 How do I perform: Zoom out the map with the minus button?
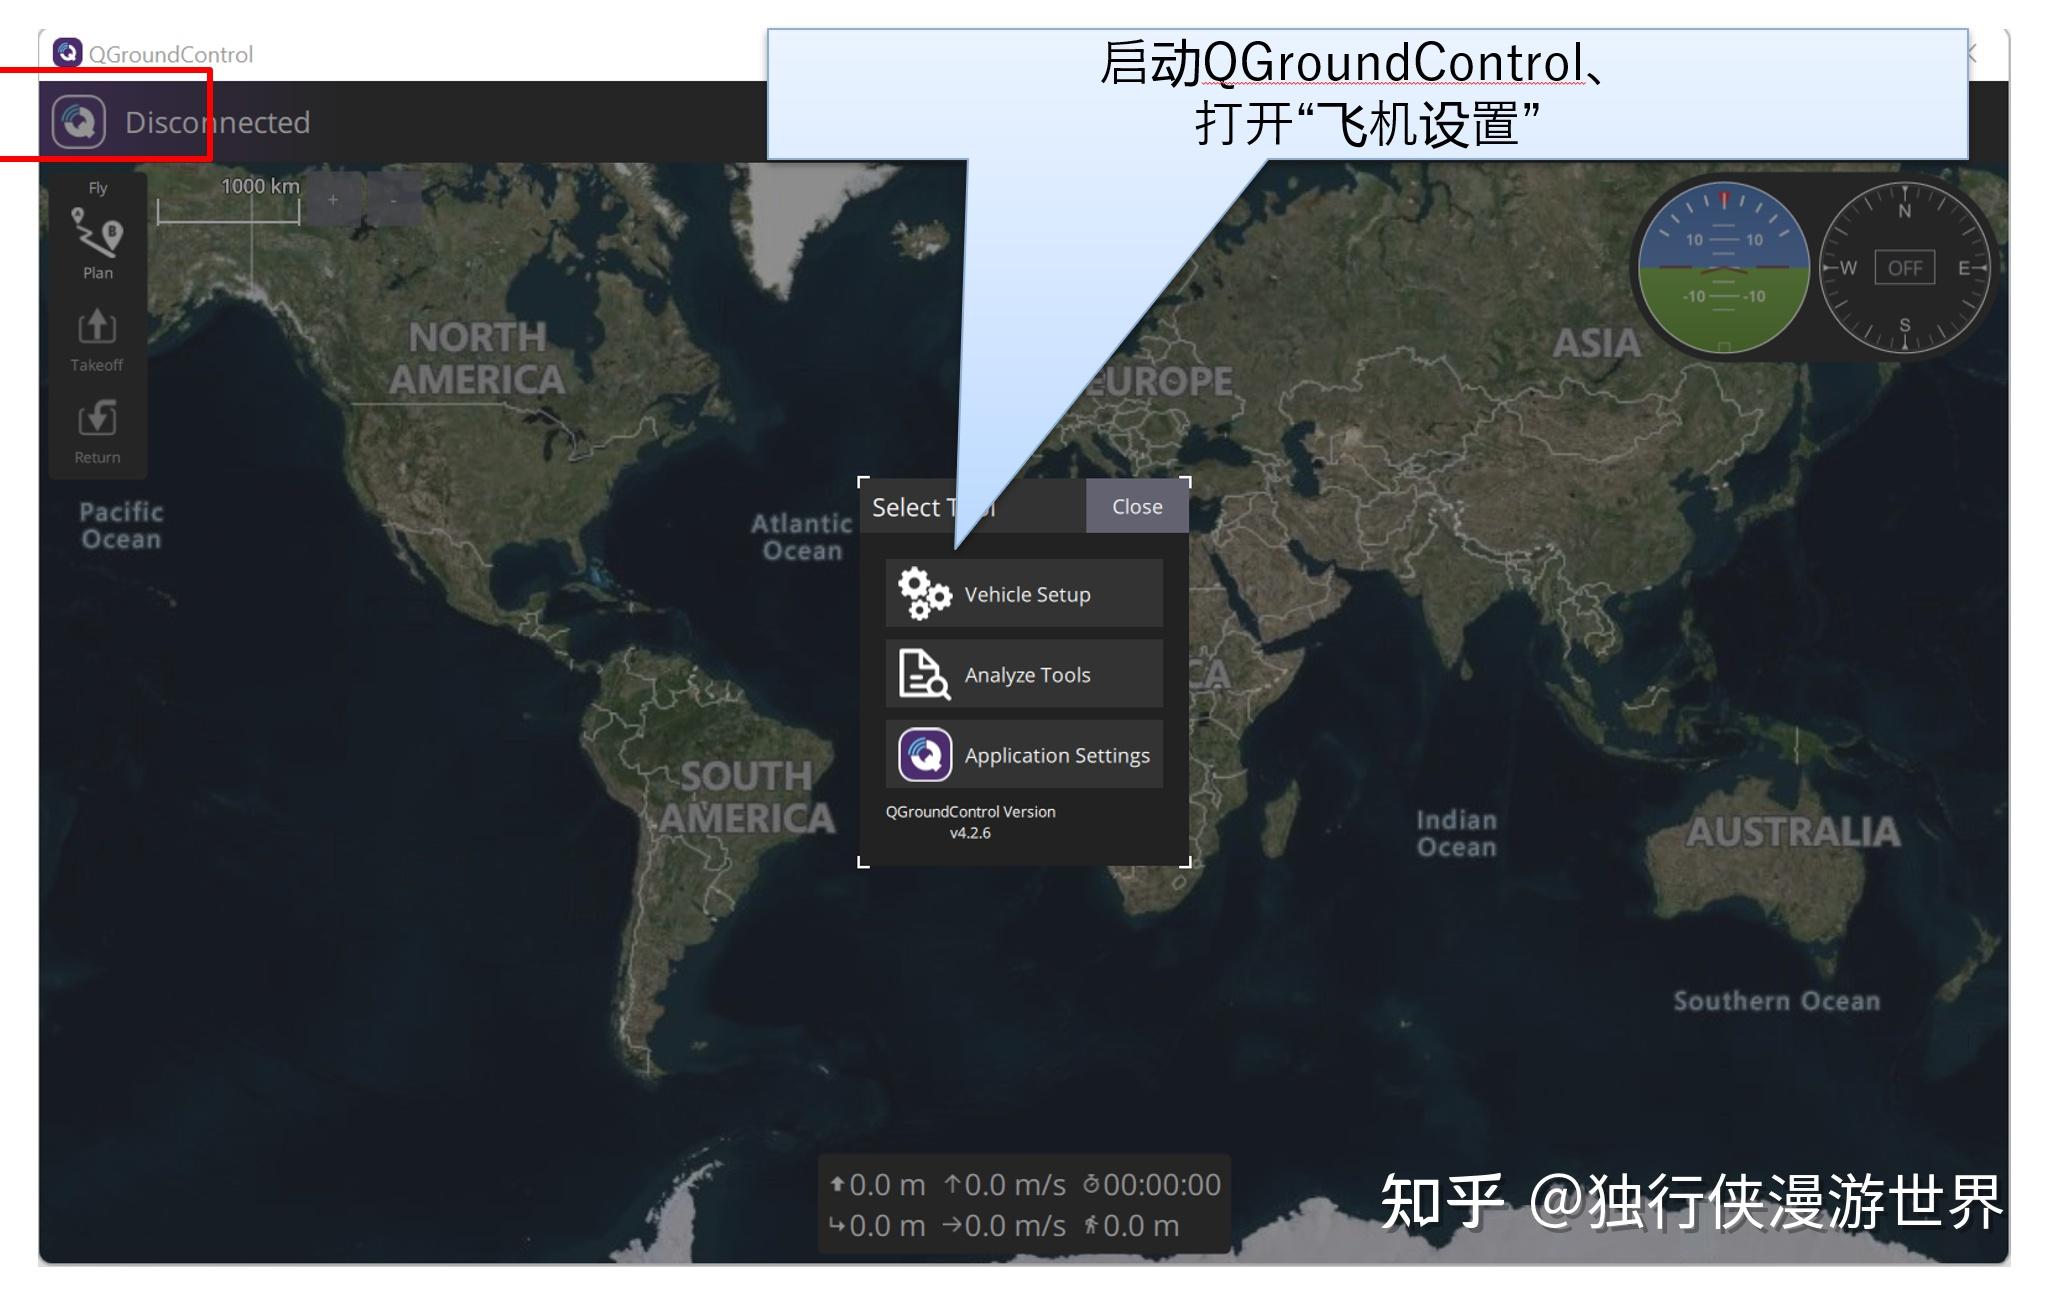tap(393, 199)
